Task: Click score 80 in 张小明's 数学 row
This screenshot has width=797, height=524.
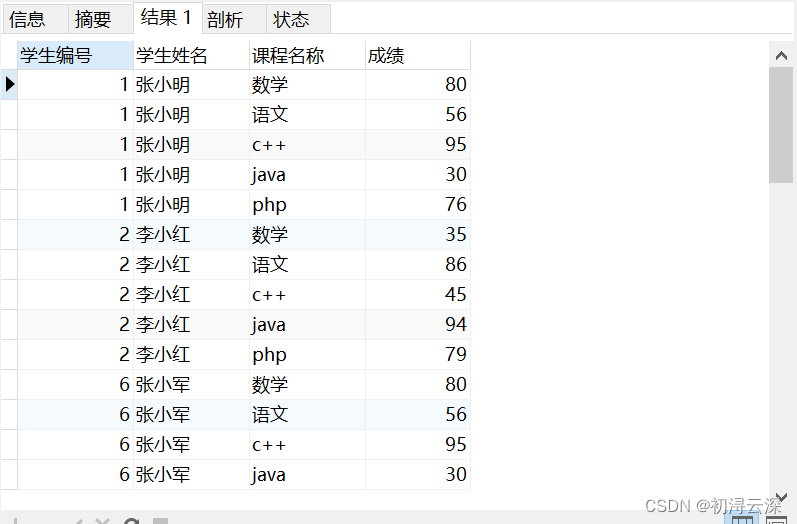Action: (418, 84)
